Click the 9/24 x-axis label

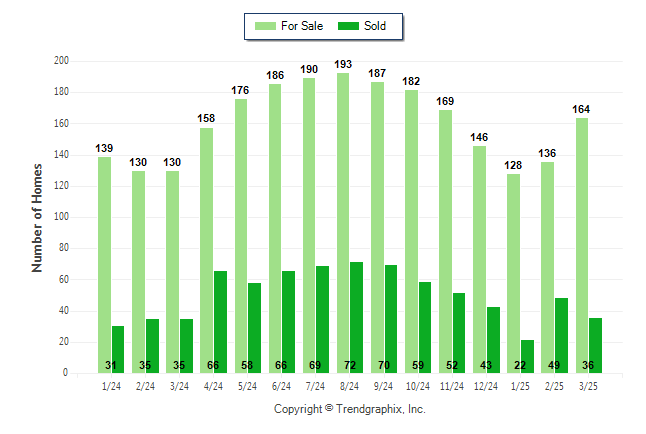point(383,386)
